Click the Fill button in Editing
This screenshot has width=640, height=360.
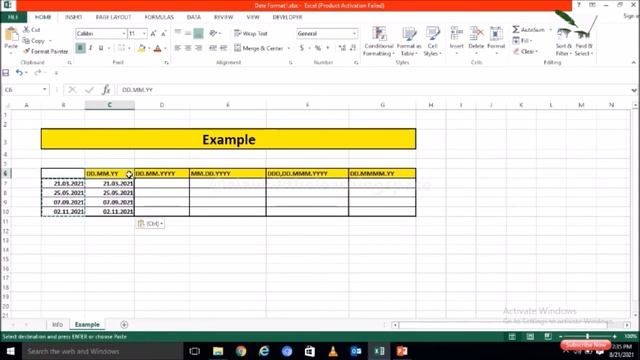(522, 40)
